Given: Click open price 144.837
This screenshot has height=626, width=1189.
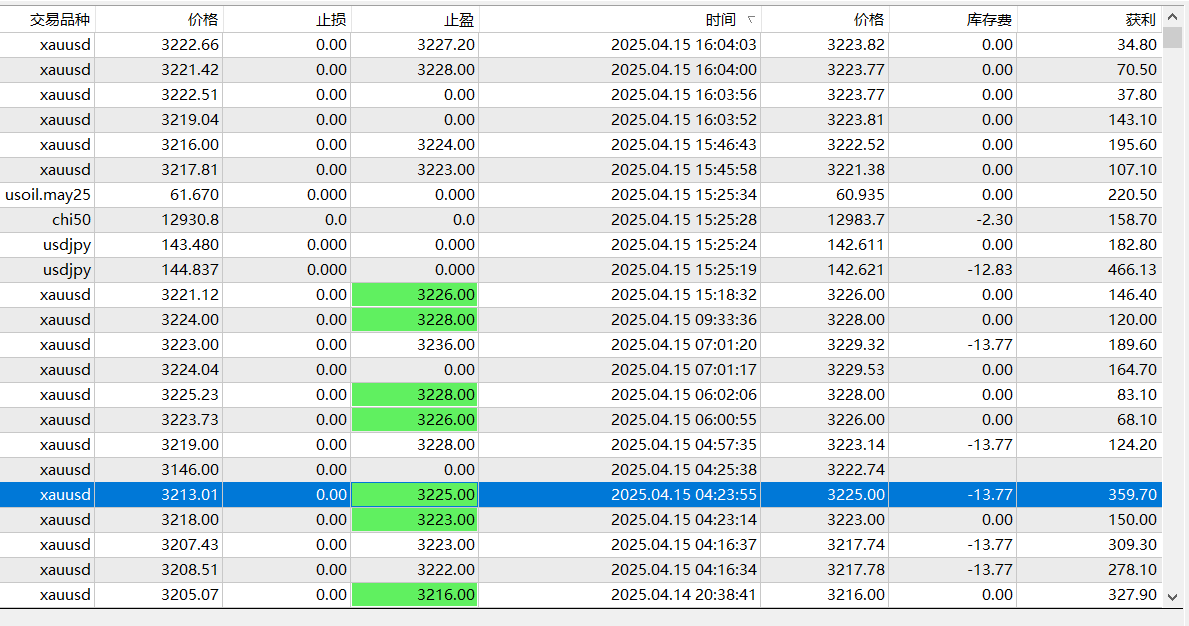Looking at the screenshot, I should pos(190,270).
